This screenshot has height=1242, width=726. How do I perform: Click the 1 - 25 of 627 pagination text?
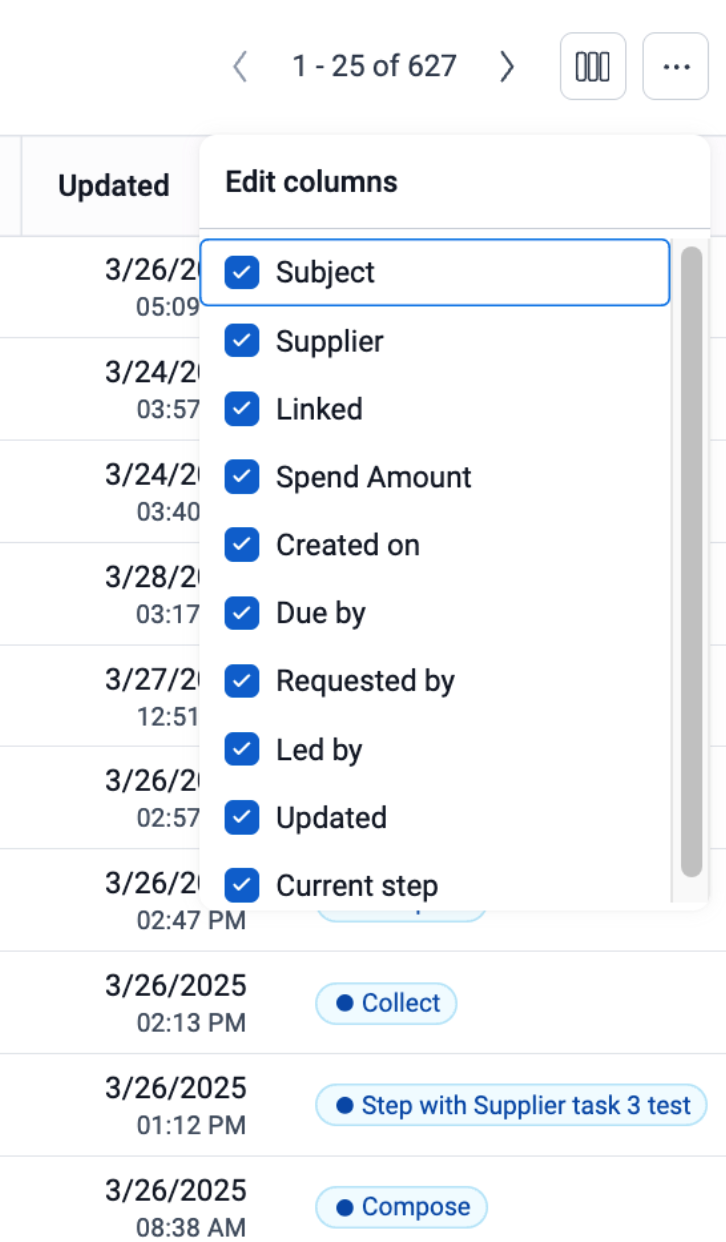374,67
